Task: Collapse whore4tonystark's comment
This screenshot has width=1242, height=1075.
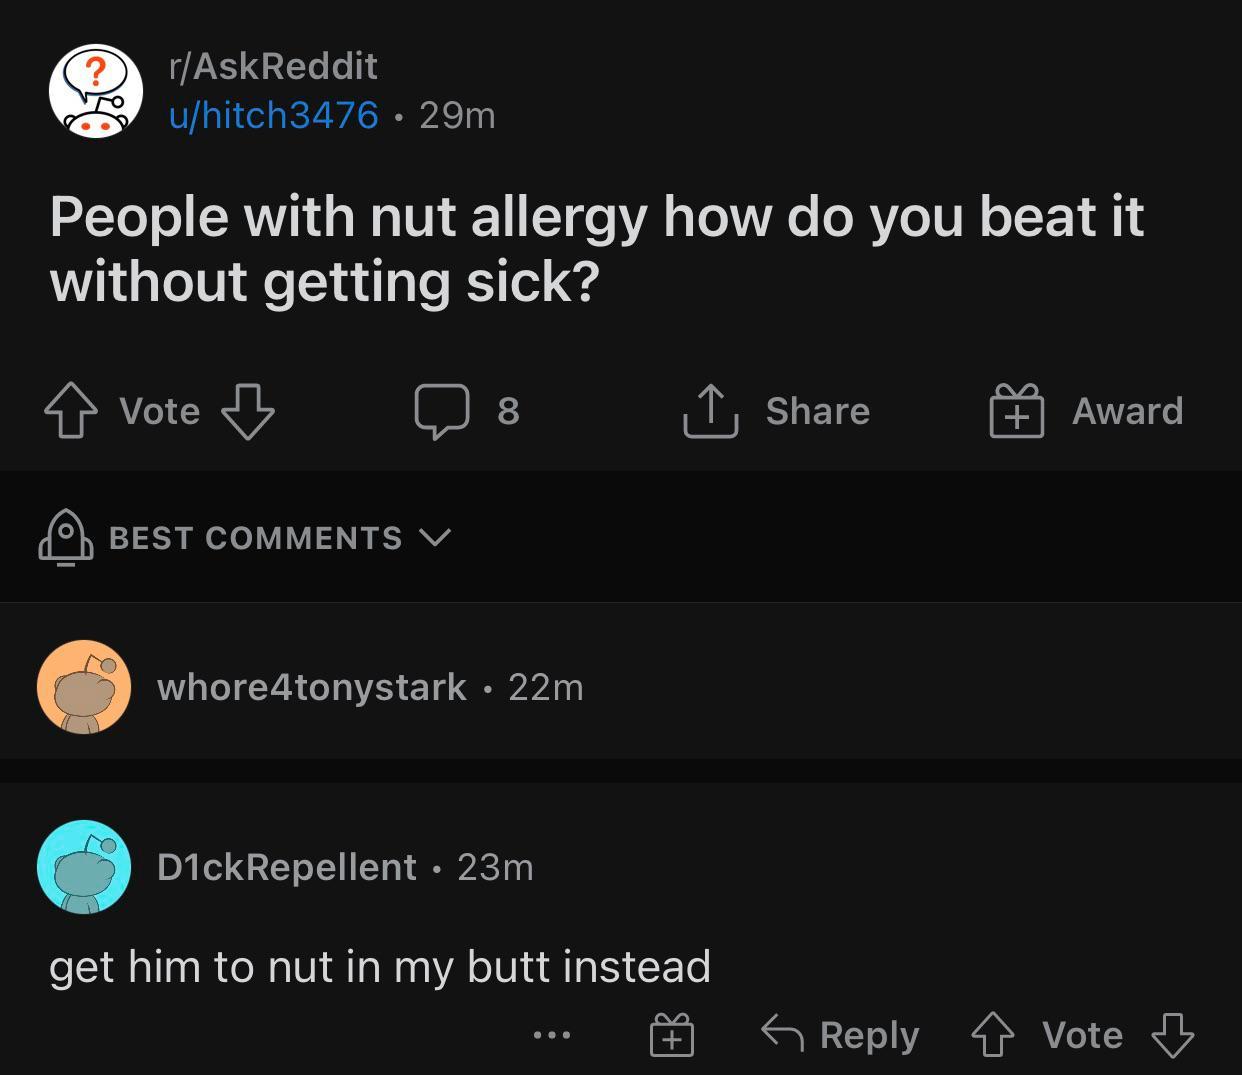Action: click(312, 686)
